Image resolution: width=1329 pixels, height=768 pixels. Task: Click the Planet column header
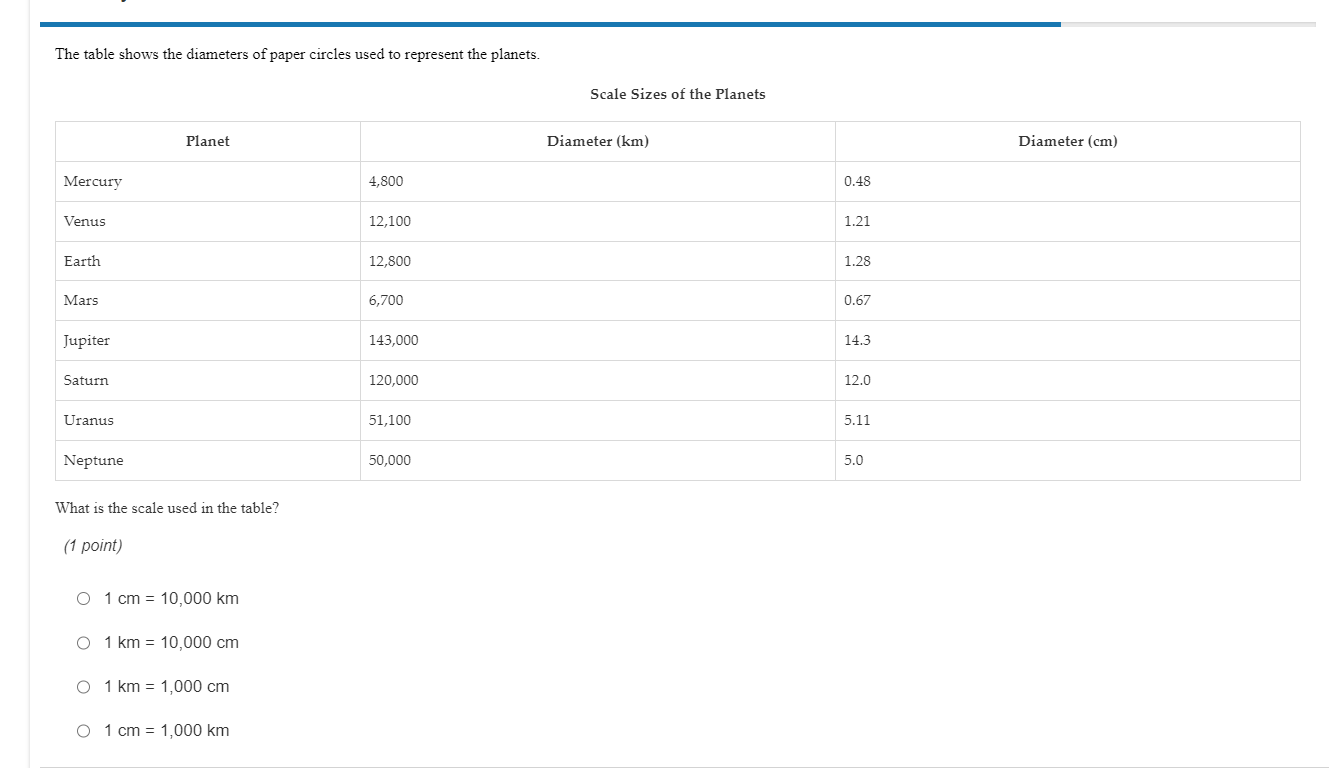[208, 141]
